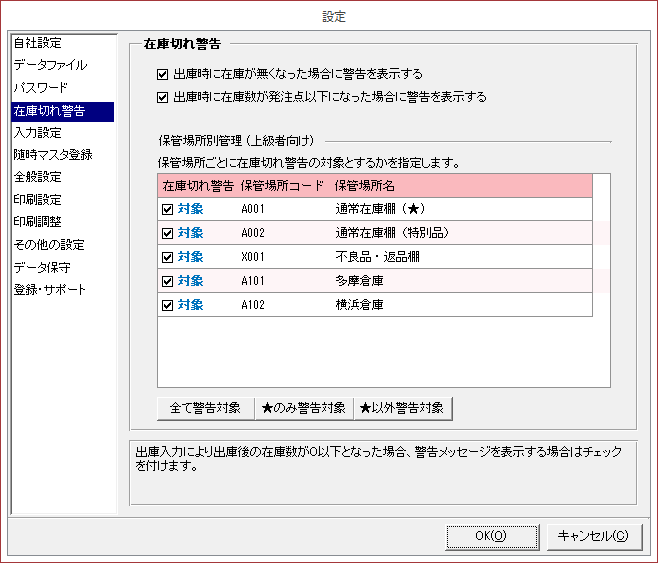Confirm settings with the OK(O) button
The image size is (658, 563).
[x=492, y=536]
